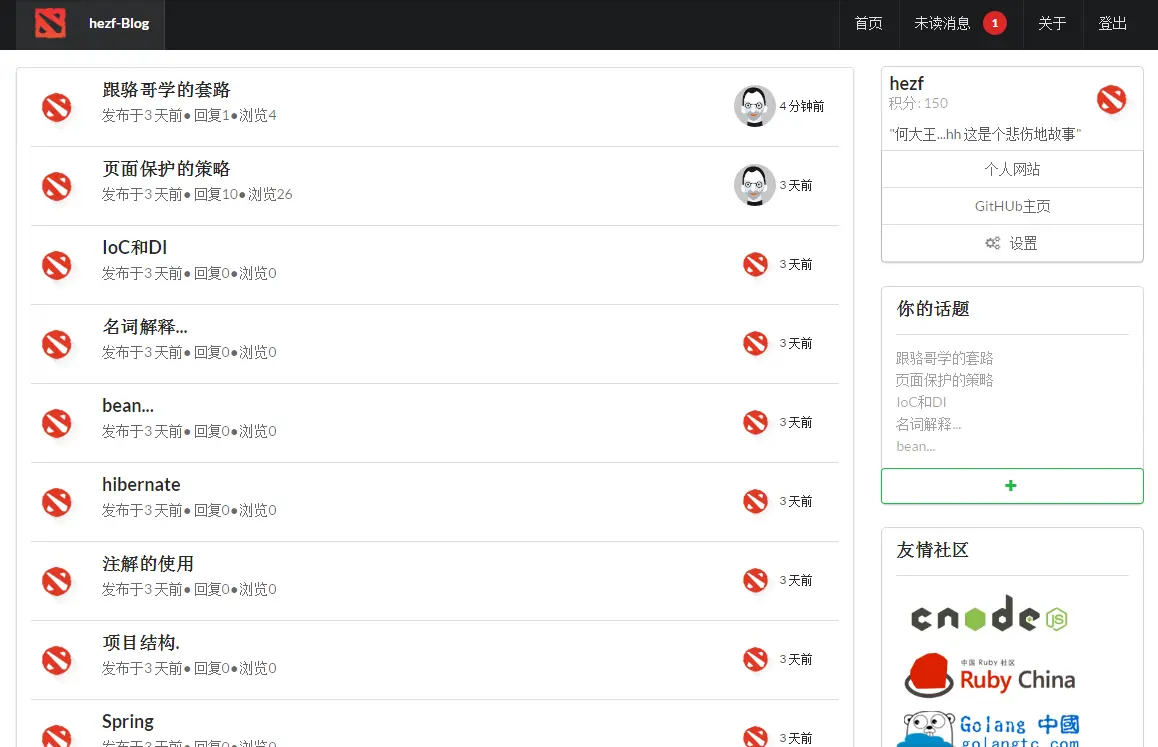Click small avatar at right of 注解的使用 row
1158x747 pixels.
[x=756, y=580]
